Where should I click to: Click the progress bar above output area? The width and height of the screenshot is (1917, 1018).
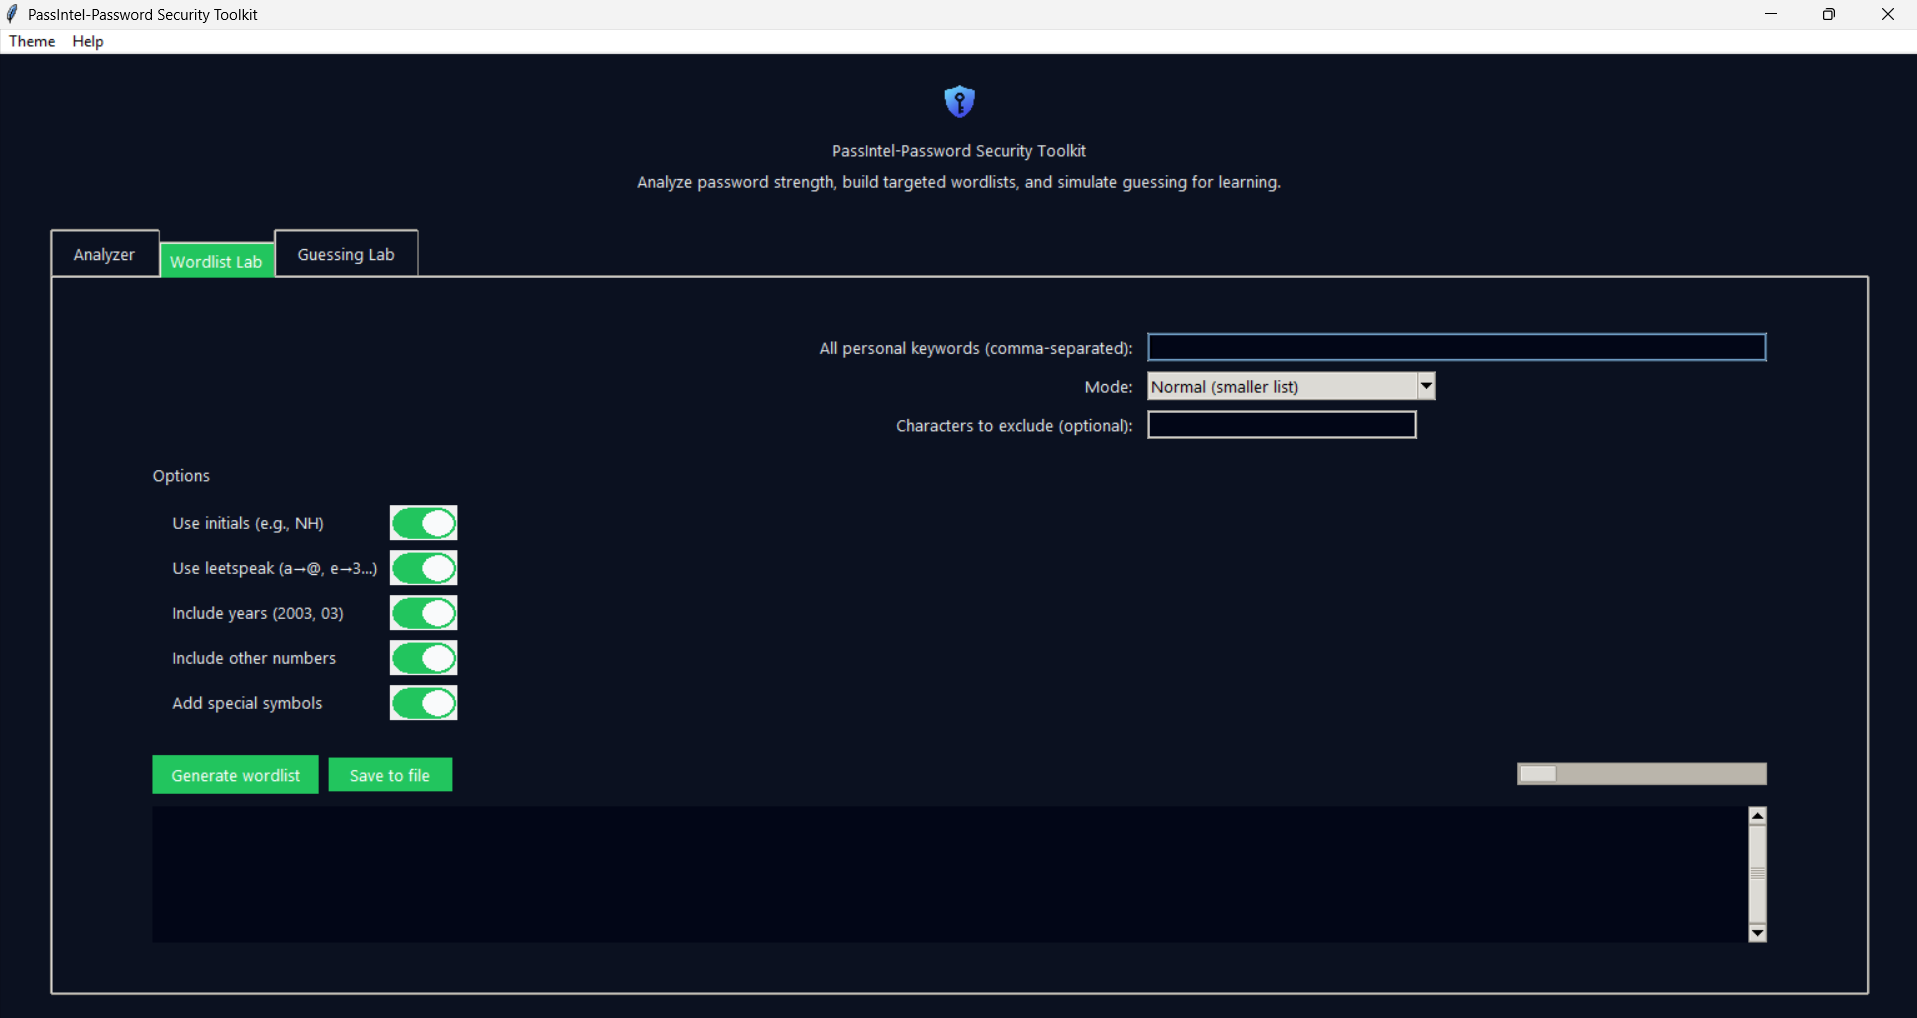1641,773
